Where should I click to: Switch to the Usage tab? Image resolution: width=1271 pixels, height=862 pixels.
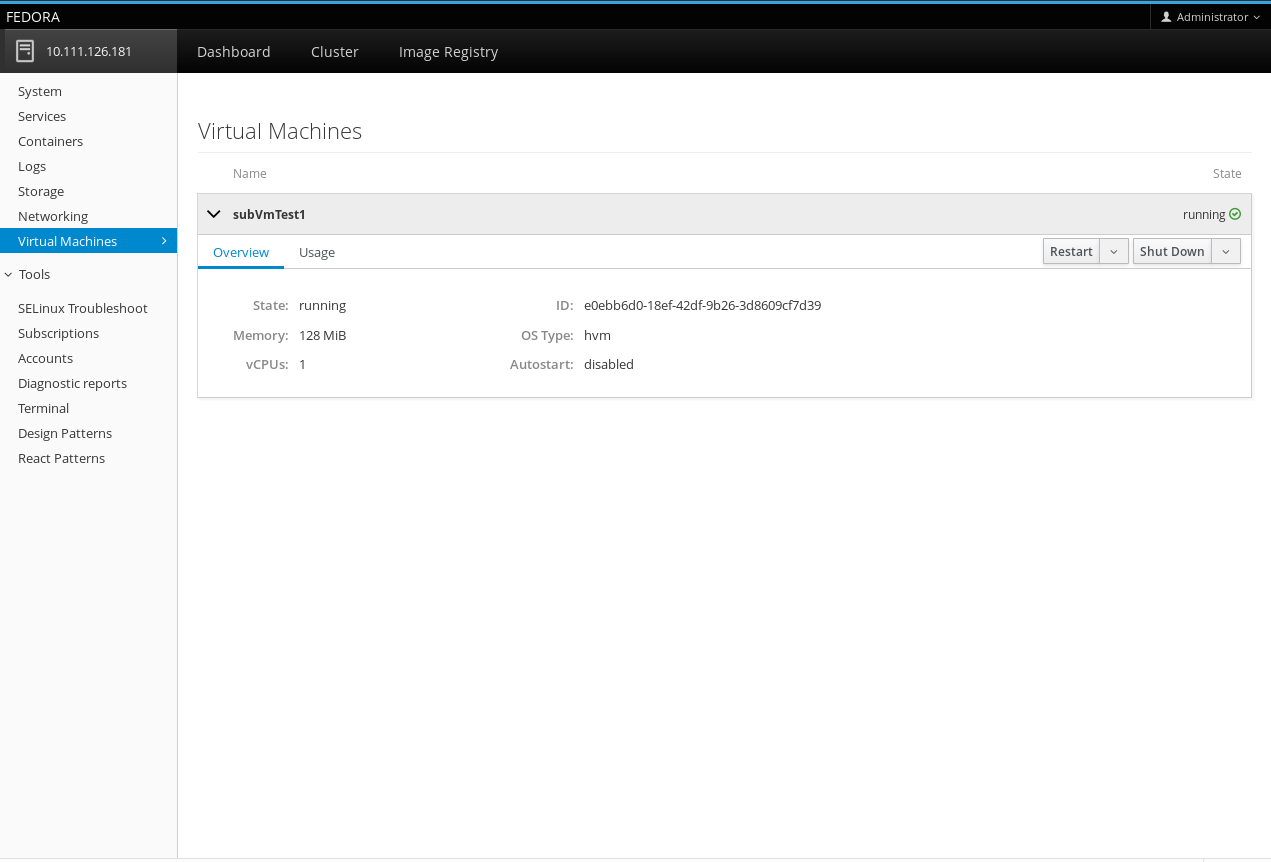[317, 252]
